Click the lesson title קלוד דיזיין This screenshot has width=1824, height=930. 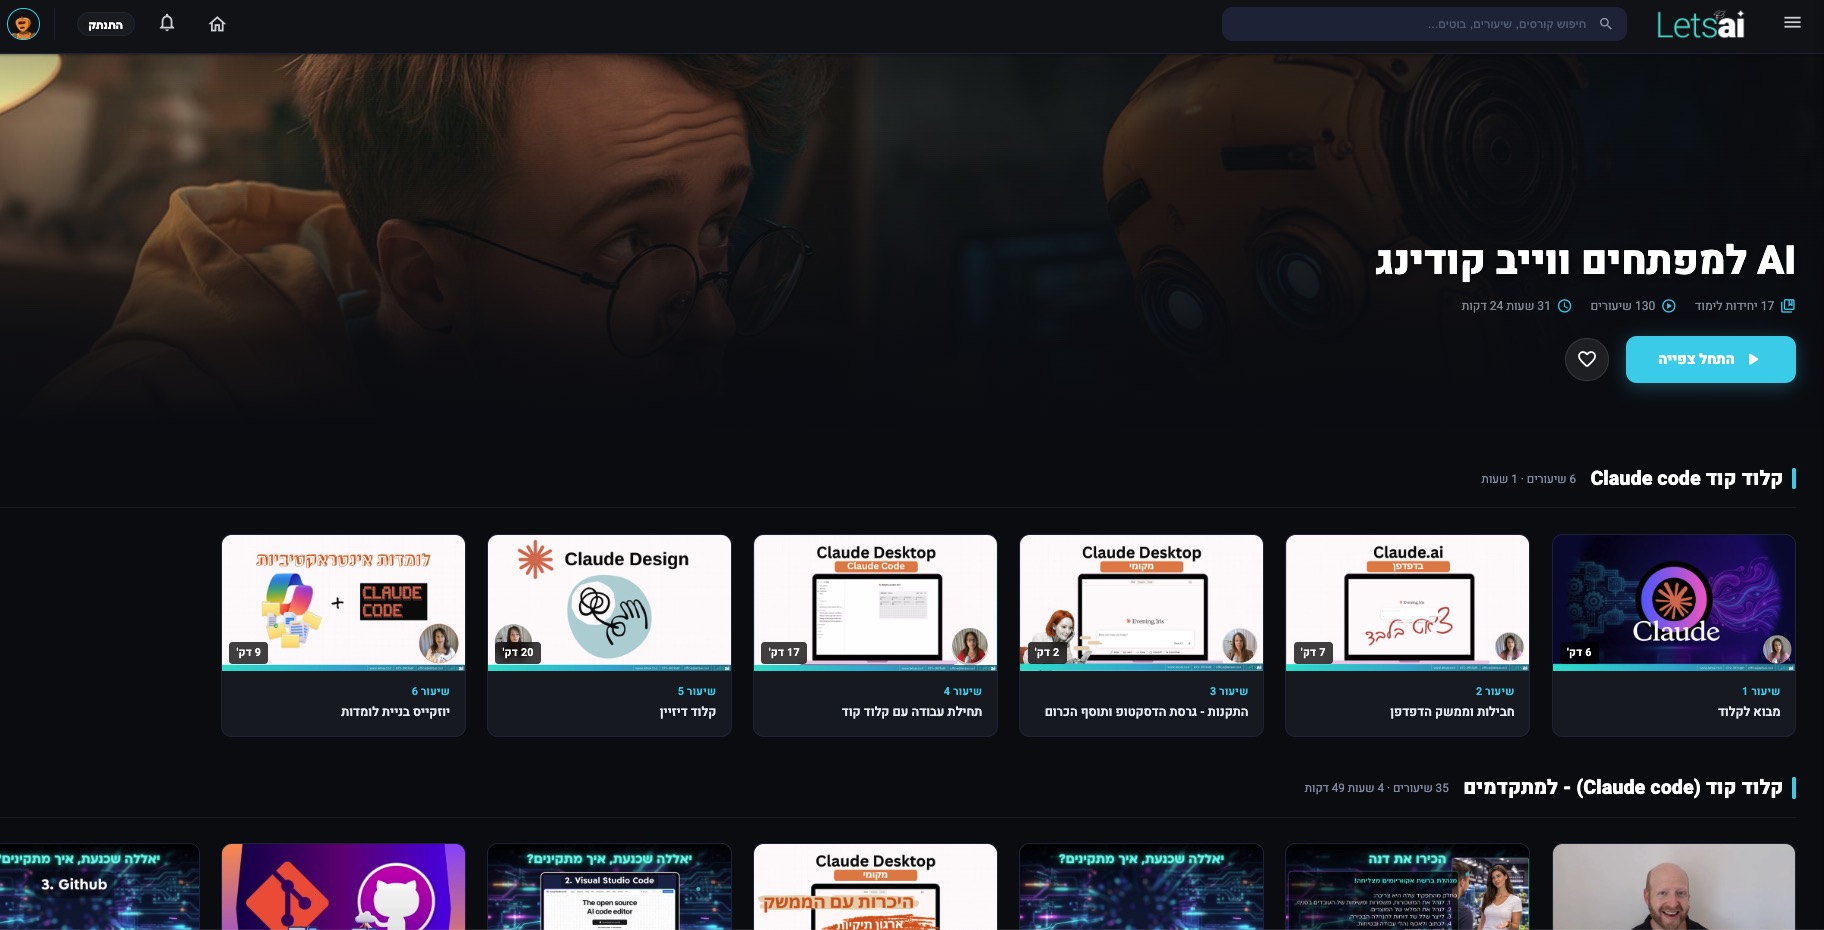688,712
